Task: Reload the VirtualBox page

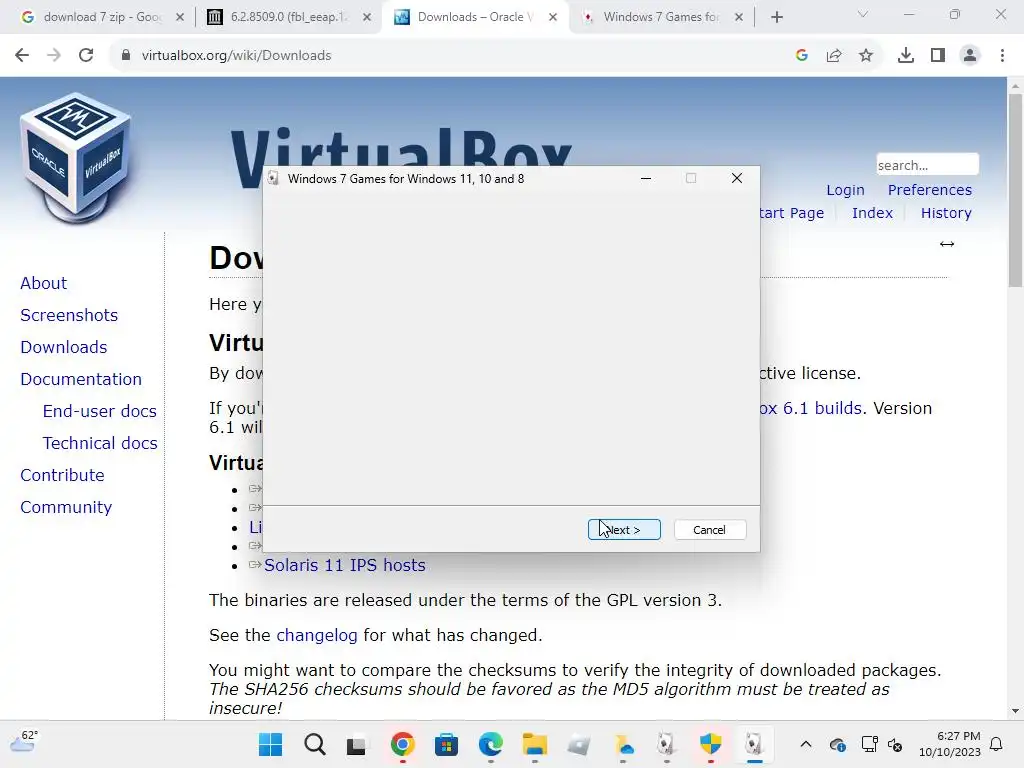Action: [86, 56]
